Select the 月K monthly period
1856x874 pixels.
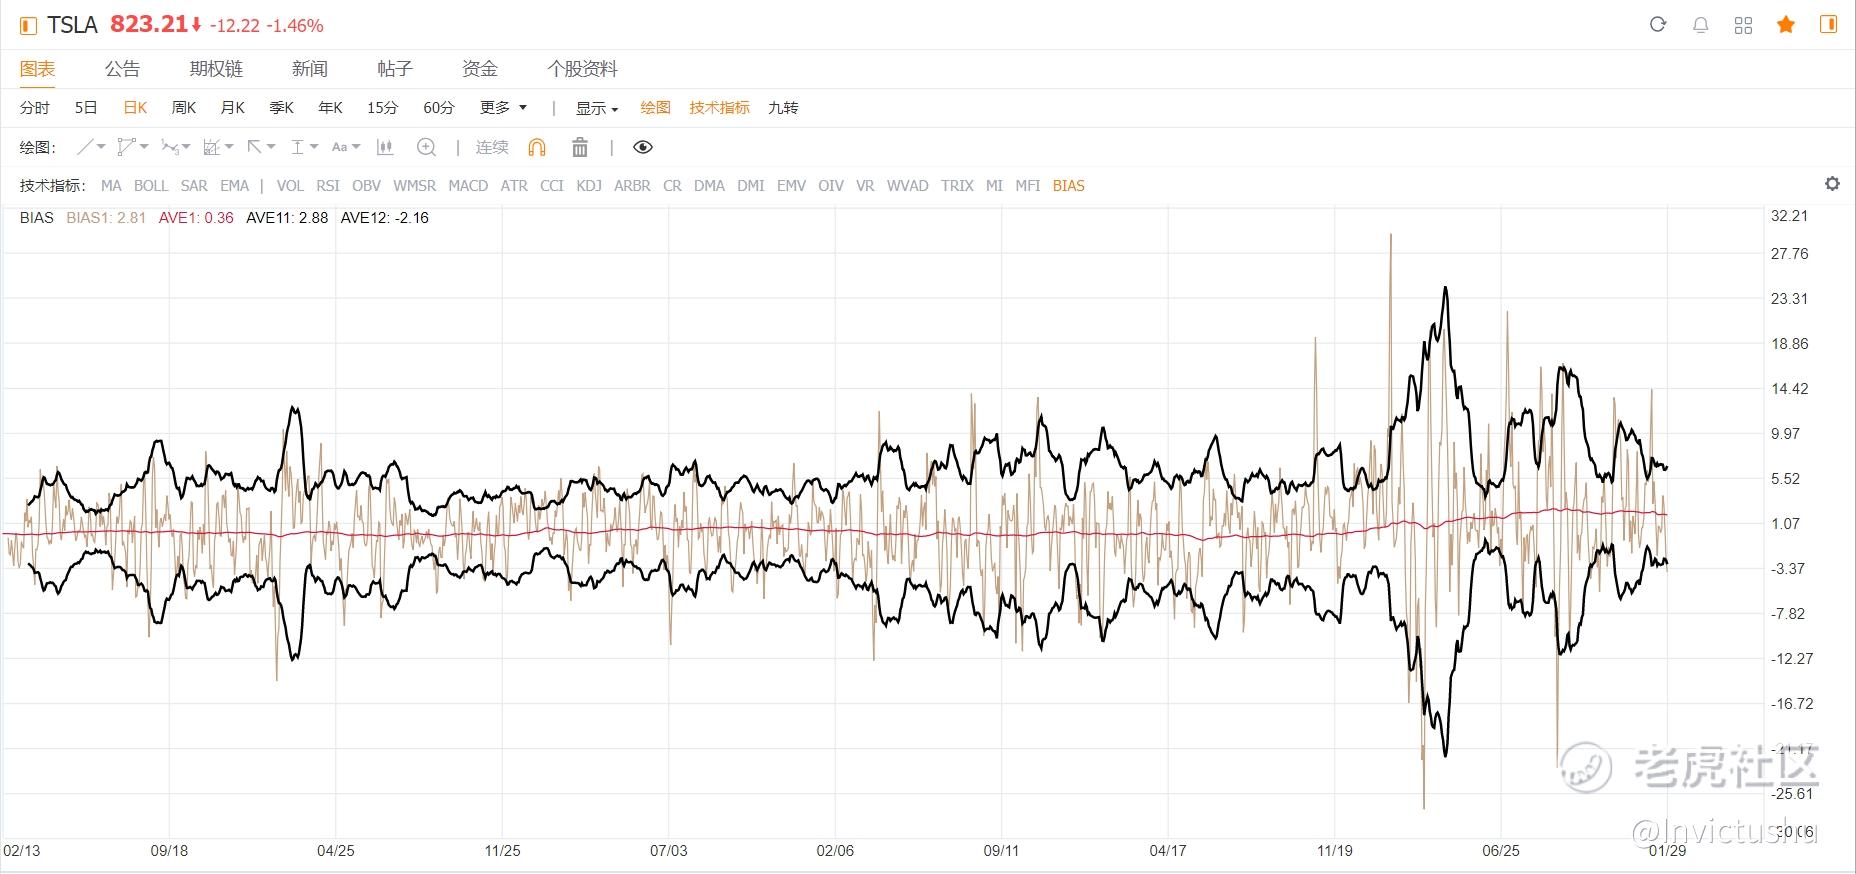pyautogui.click(x=233, y=108)
